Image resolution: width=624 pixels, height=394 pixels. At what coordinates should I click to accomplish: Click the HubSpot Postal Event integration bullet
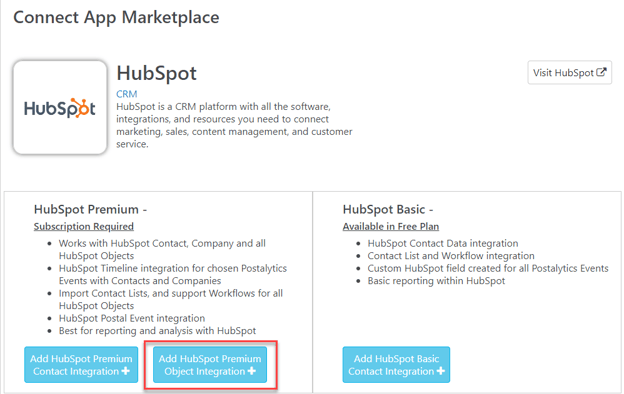click(132, 318)
